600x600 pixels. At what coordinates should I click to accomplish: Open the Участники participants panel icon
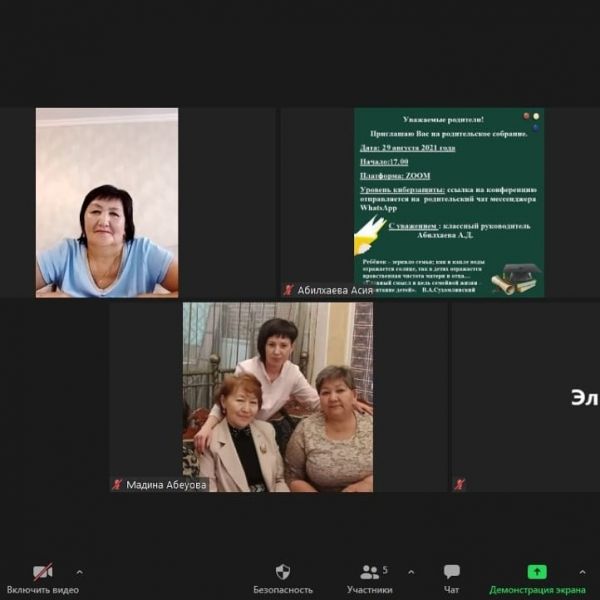click(x=370, y=572)
